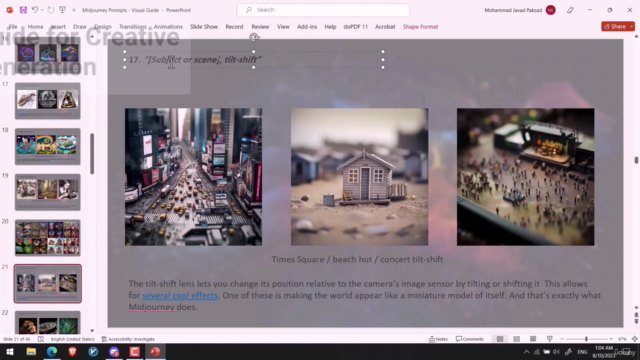The image size is (640, 360).
Task: Click the zoom in plus button
Action: tap(611, 339)
